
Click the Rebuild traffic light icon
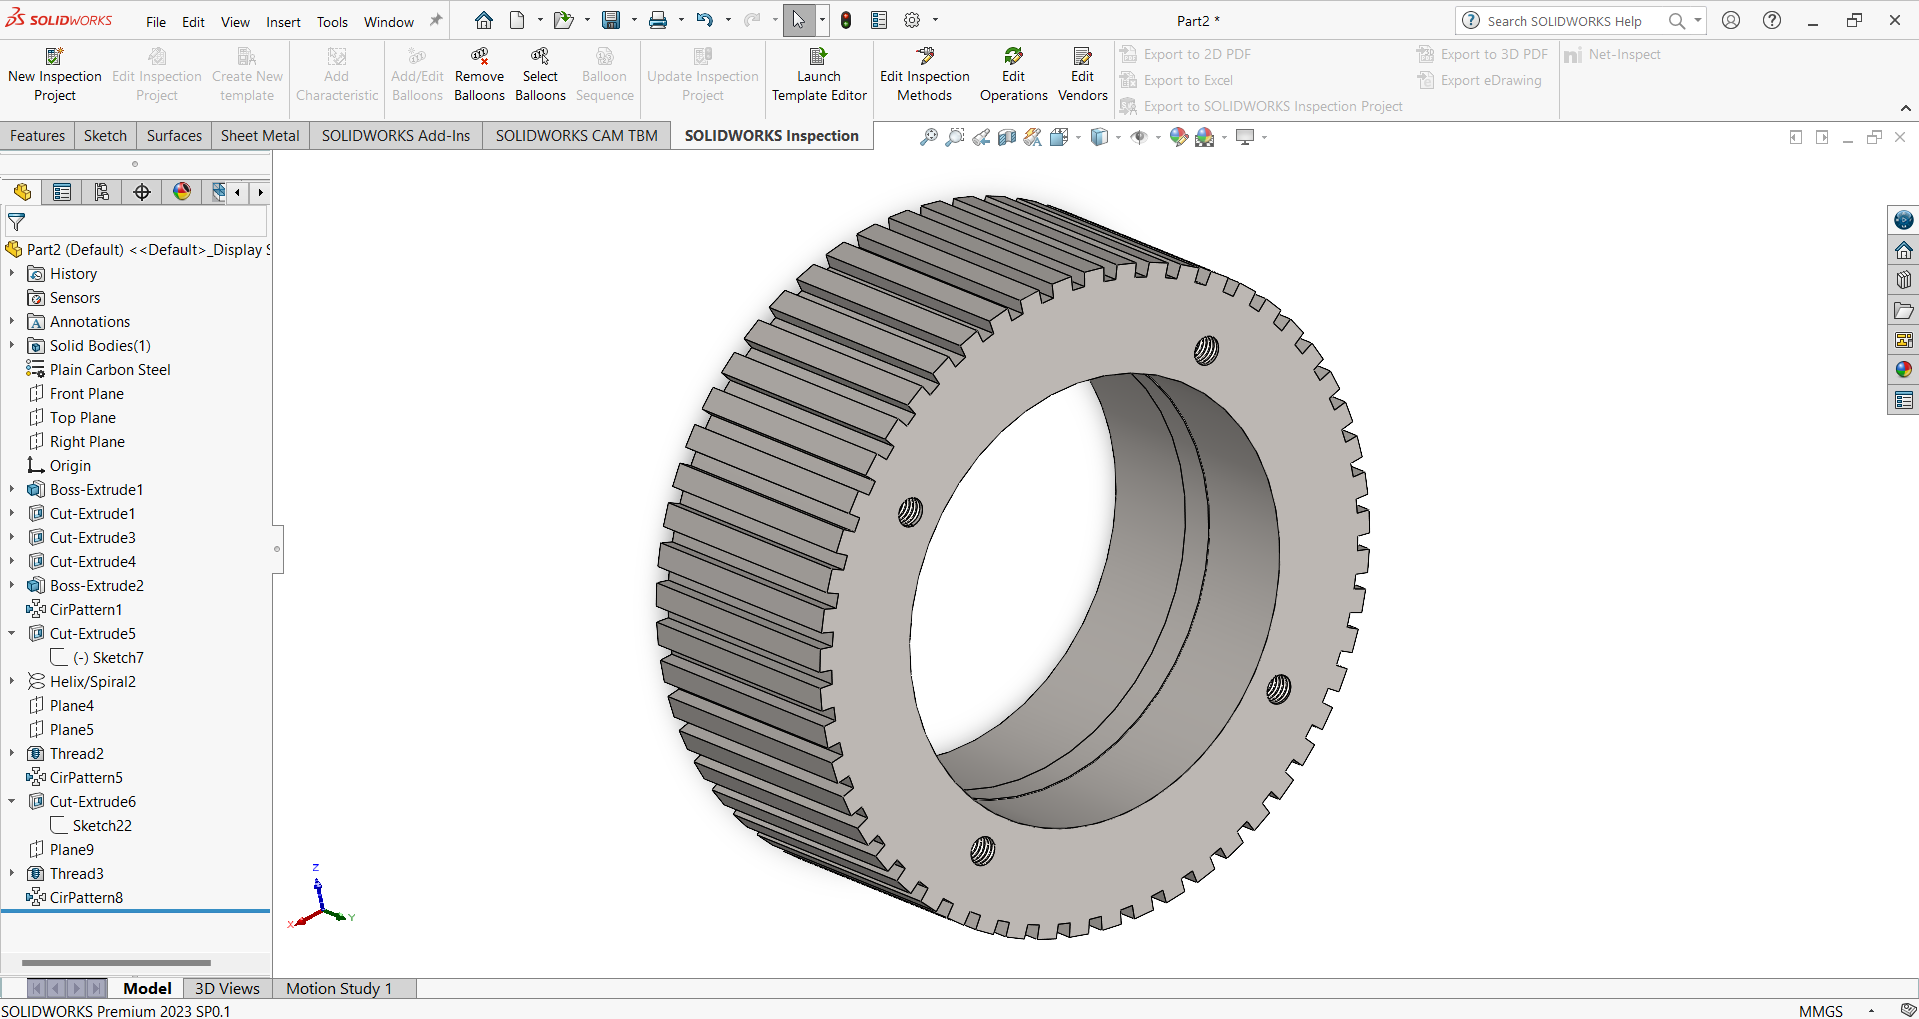coord(846,20)
